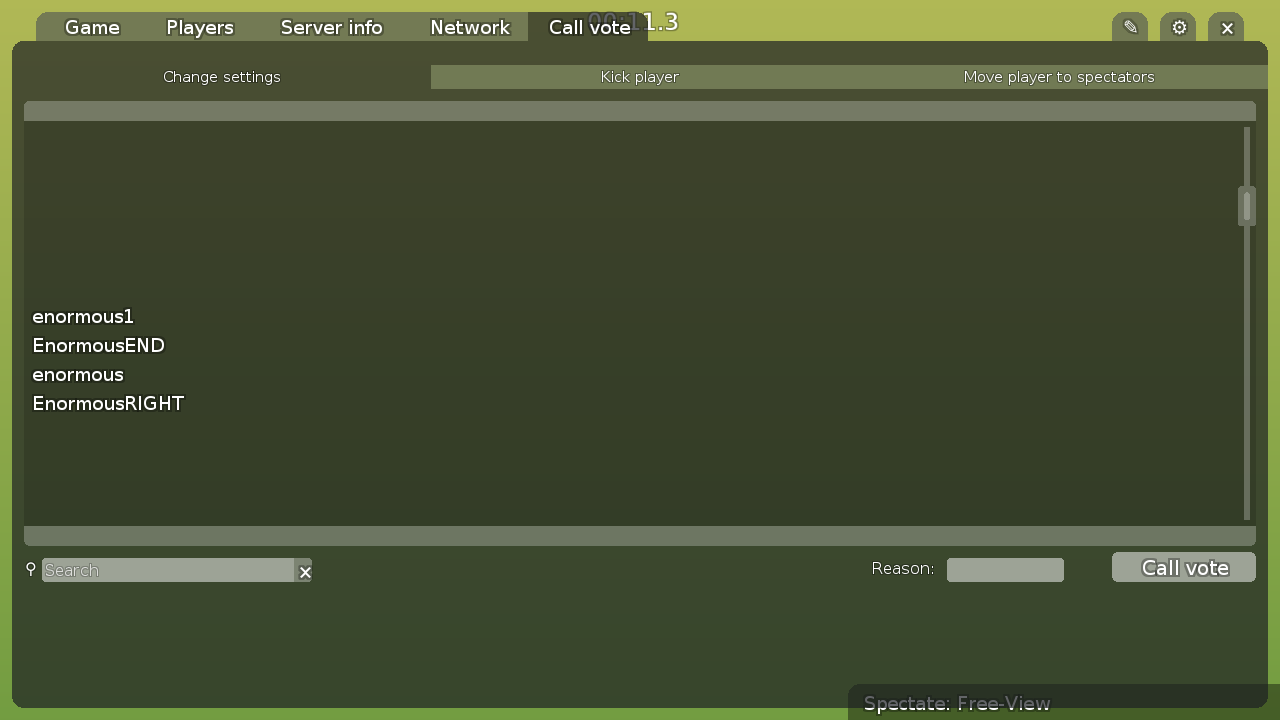1280x720 pixels.
Task: Open the settings gear icon
Action: [x=1177, y=27]
